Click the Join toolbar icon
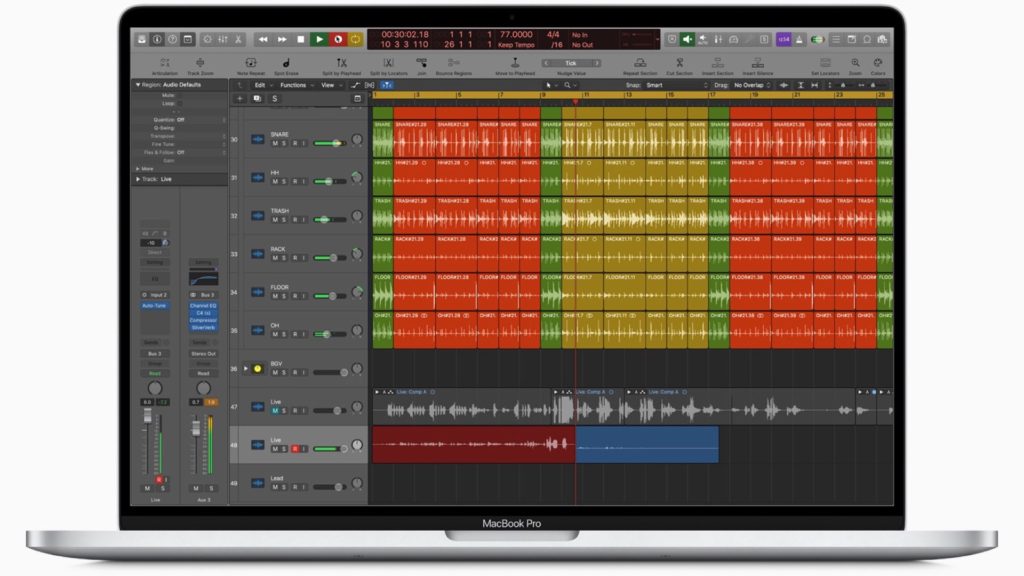Image resolution: width=1024 pixels, height=576 pixels. [x=422, y=63]
